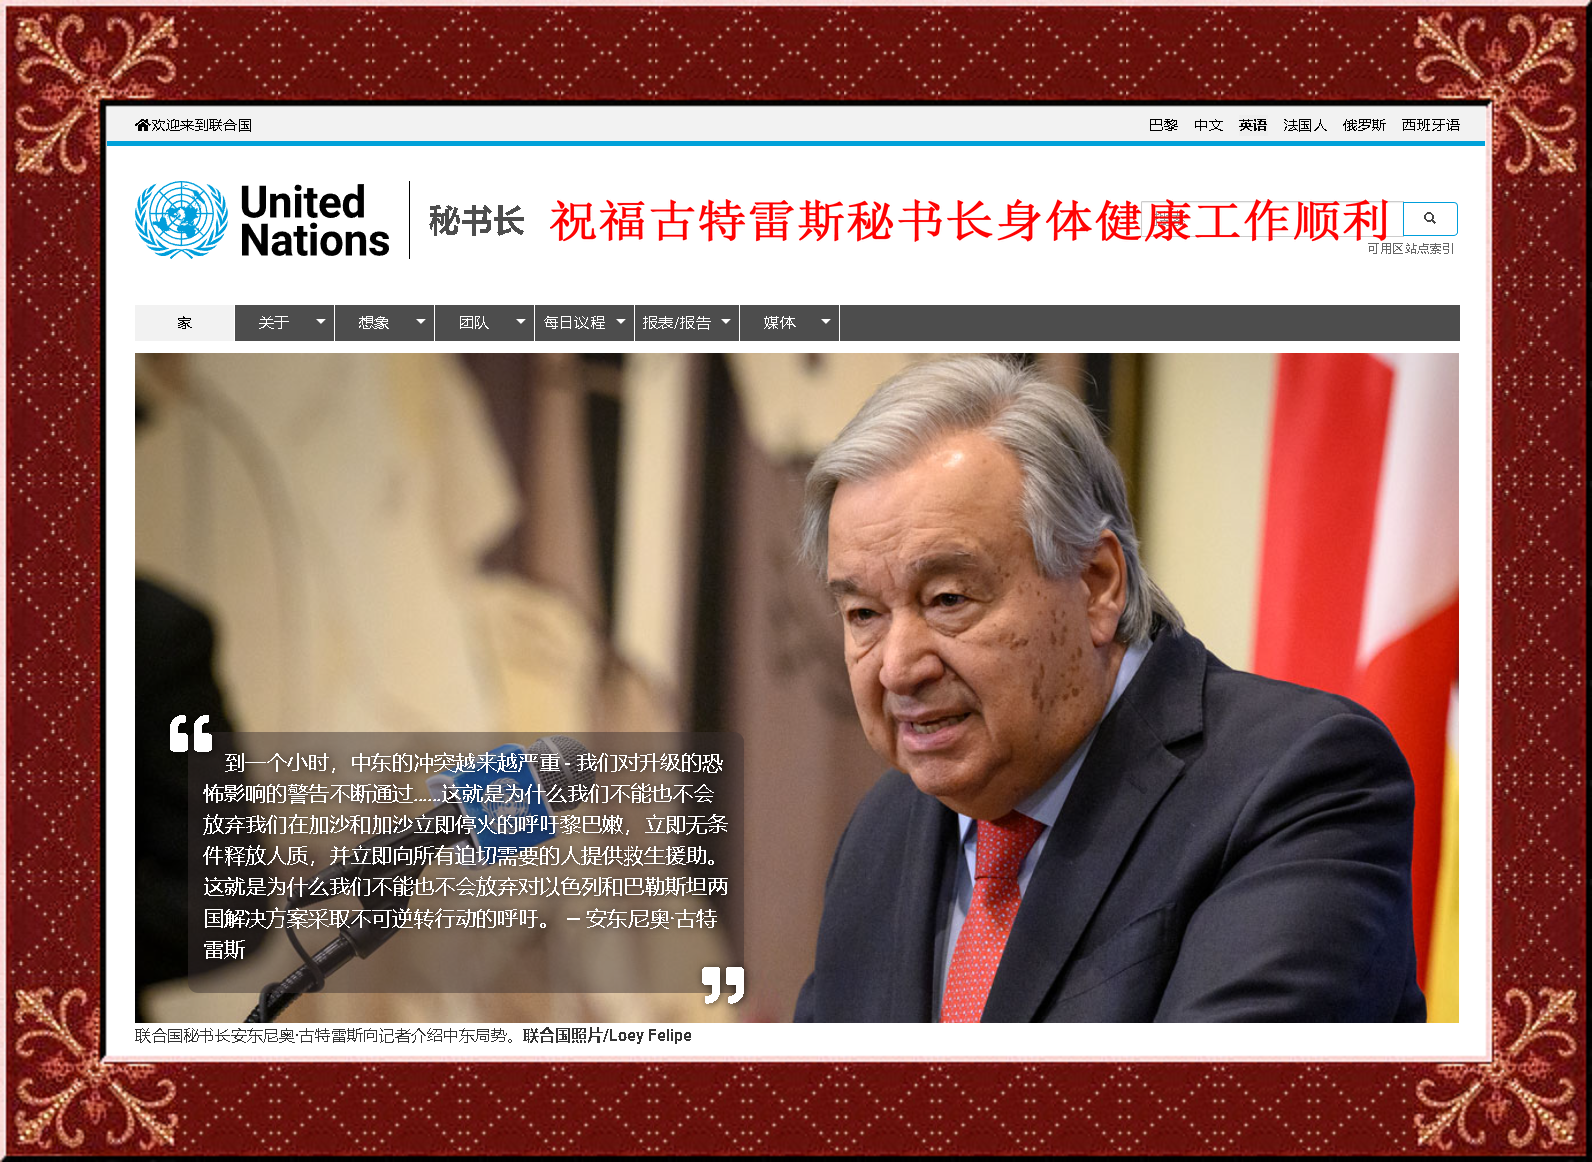Click the 秘书长 section heading

click(x=476, y=220)
